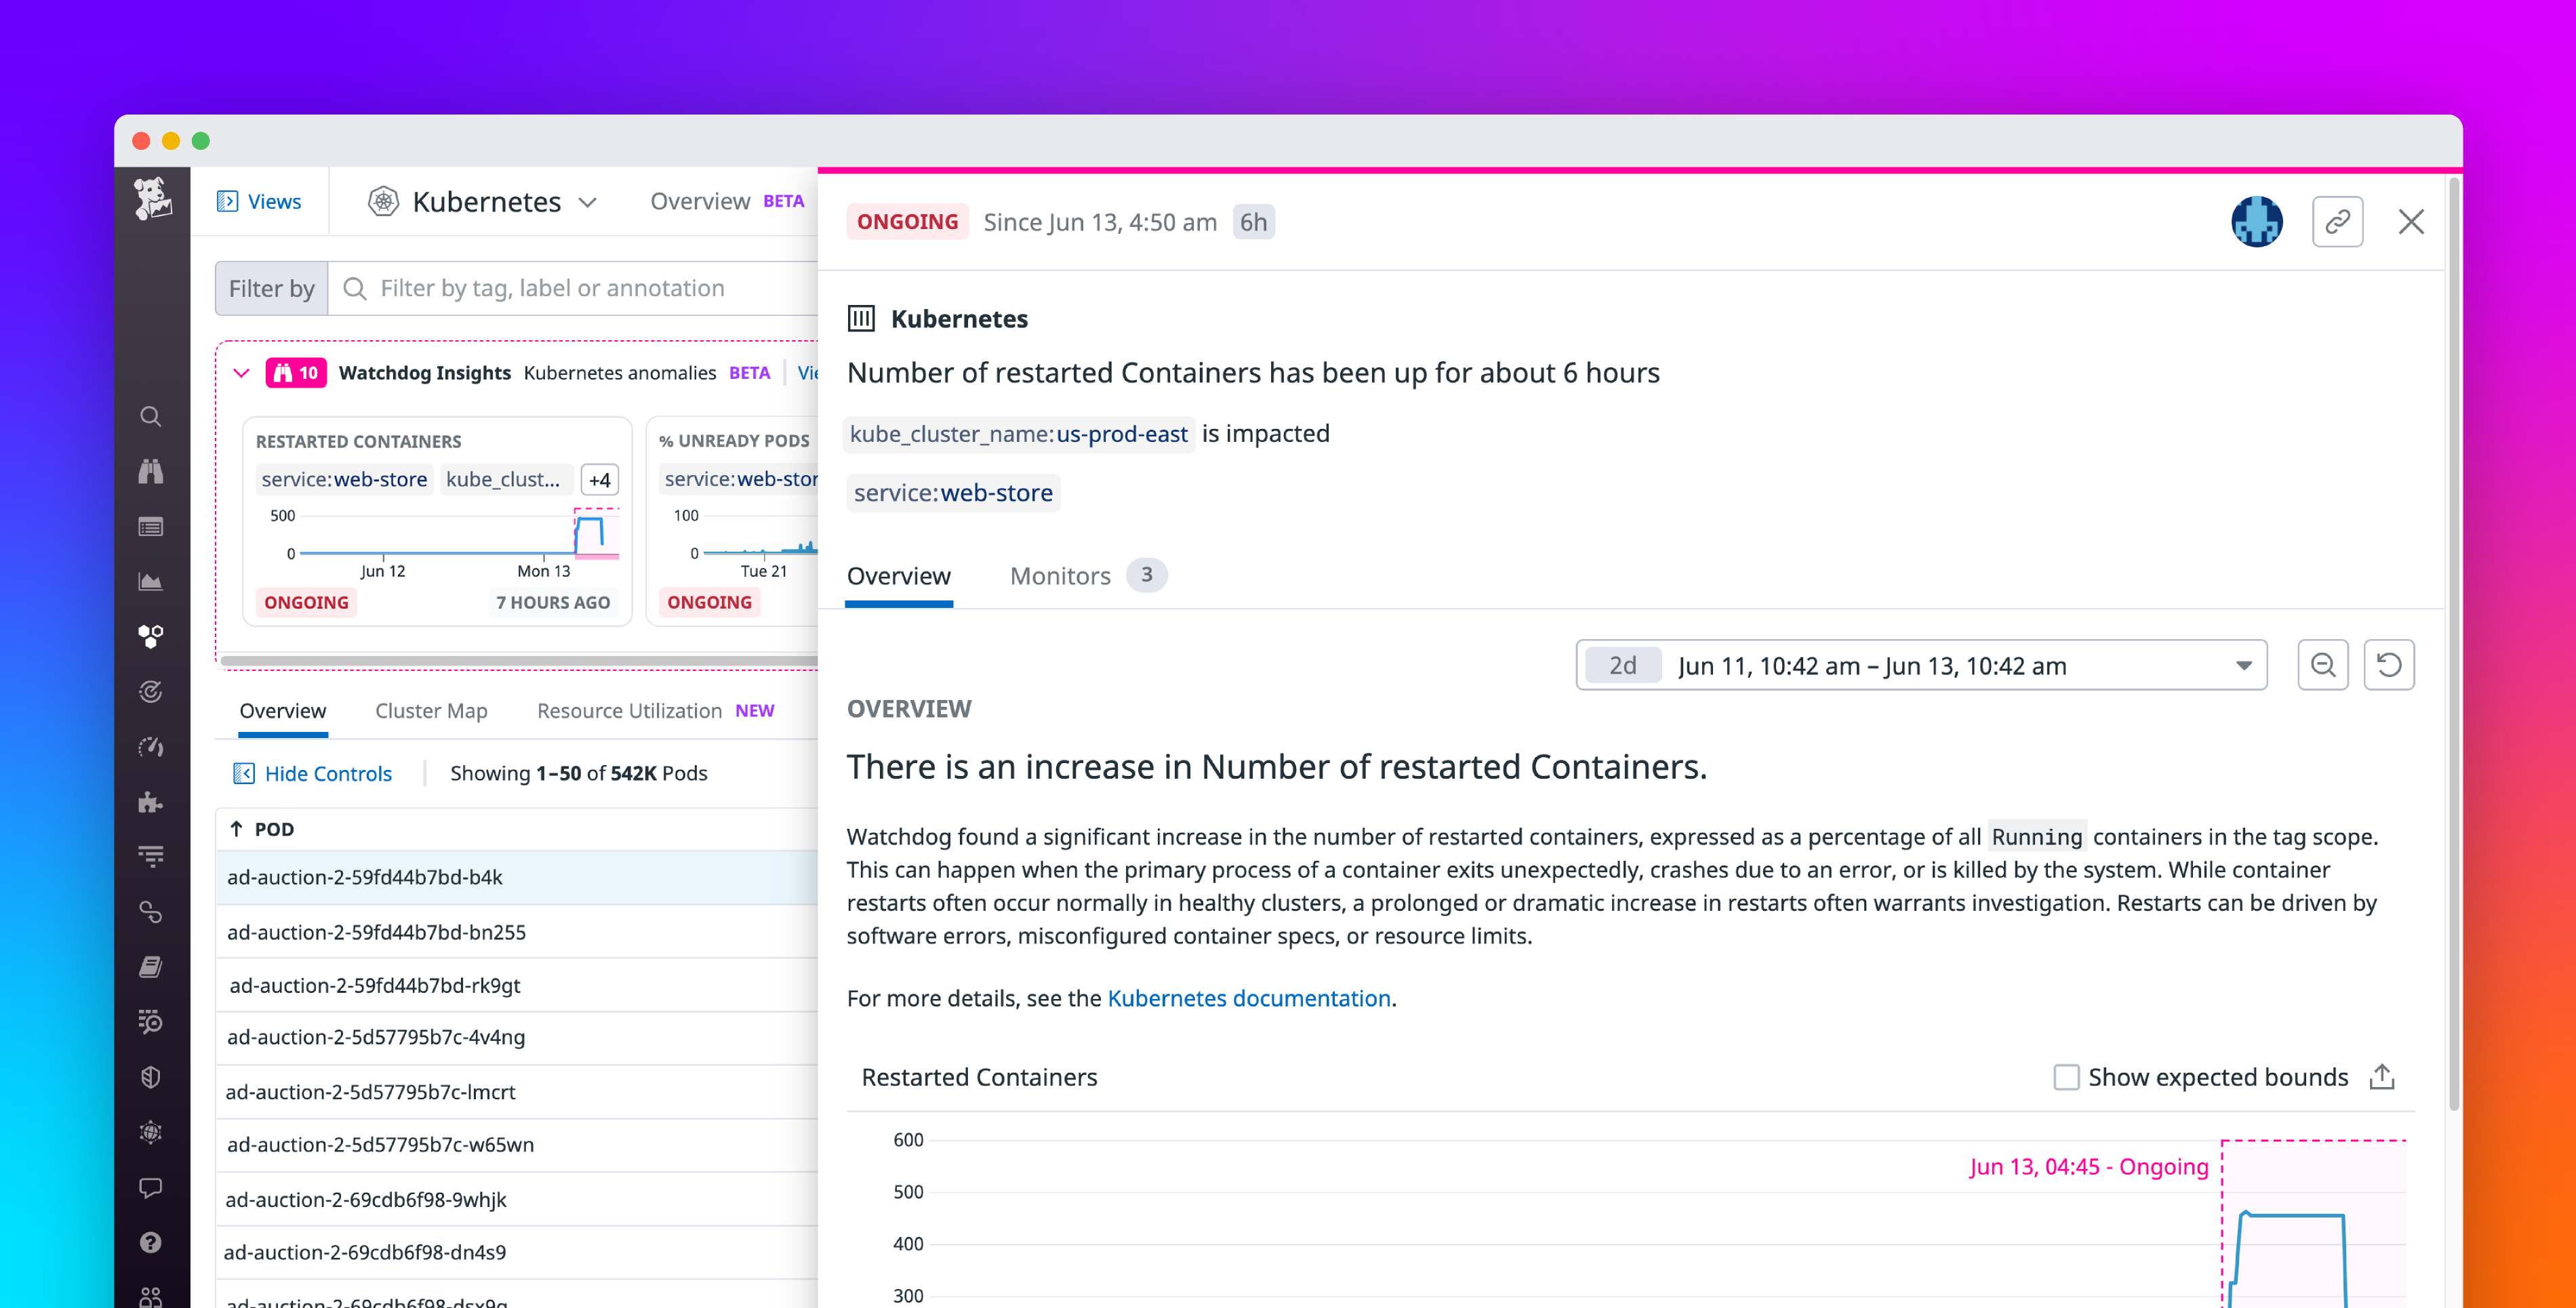Click the Integrations puzzle piece icon
Image resolution: width=2576 pixels, height=1308 pixels.
pos(150,801)
